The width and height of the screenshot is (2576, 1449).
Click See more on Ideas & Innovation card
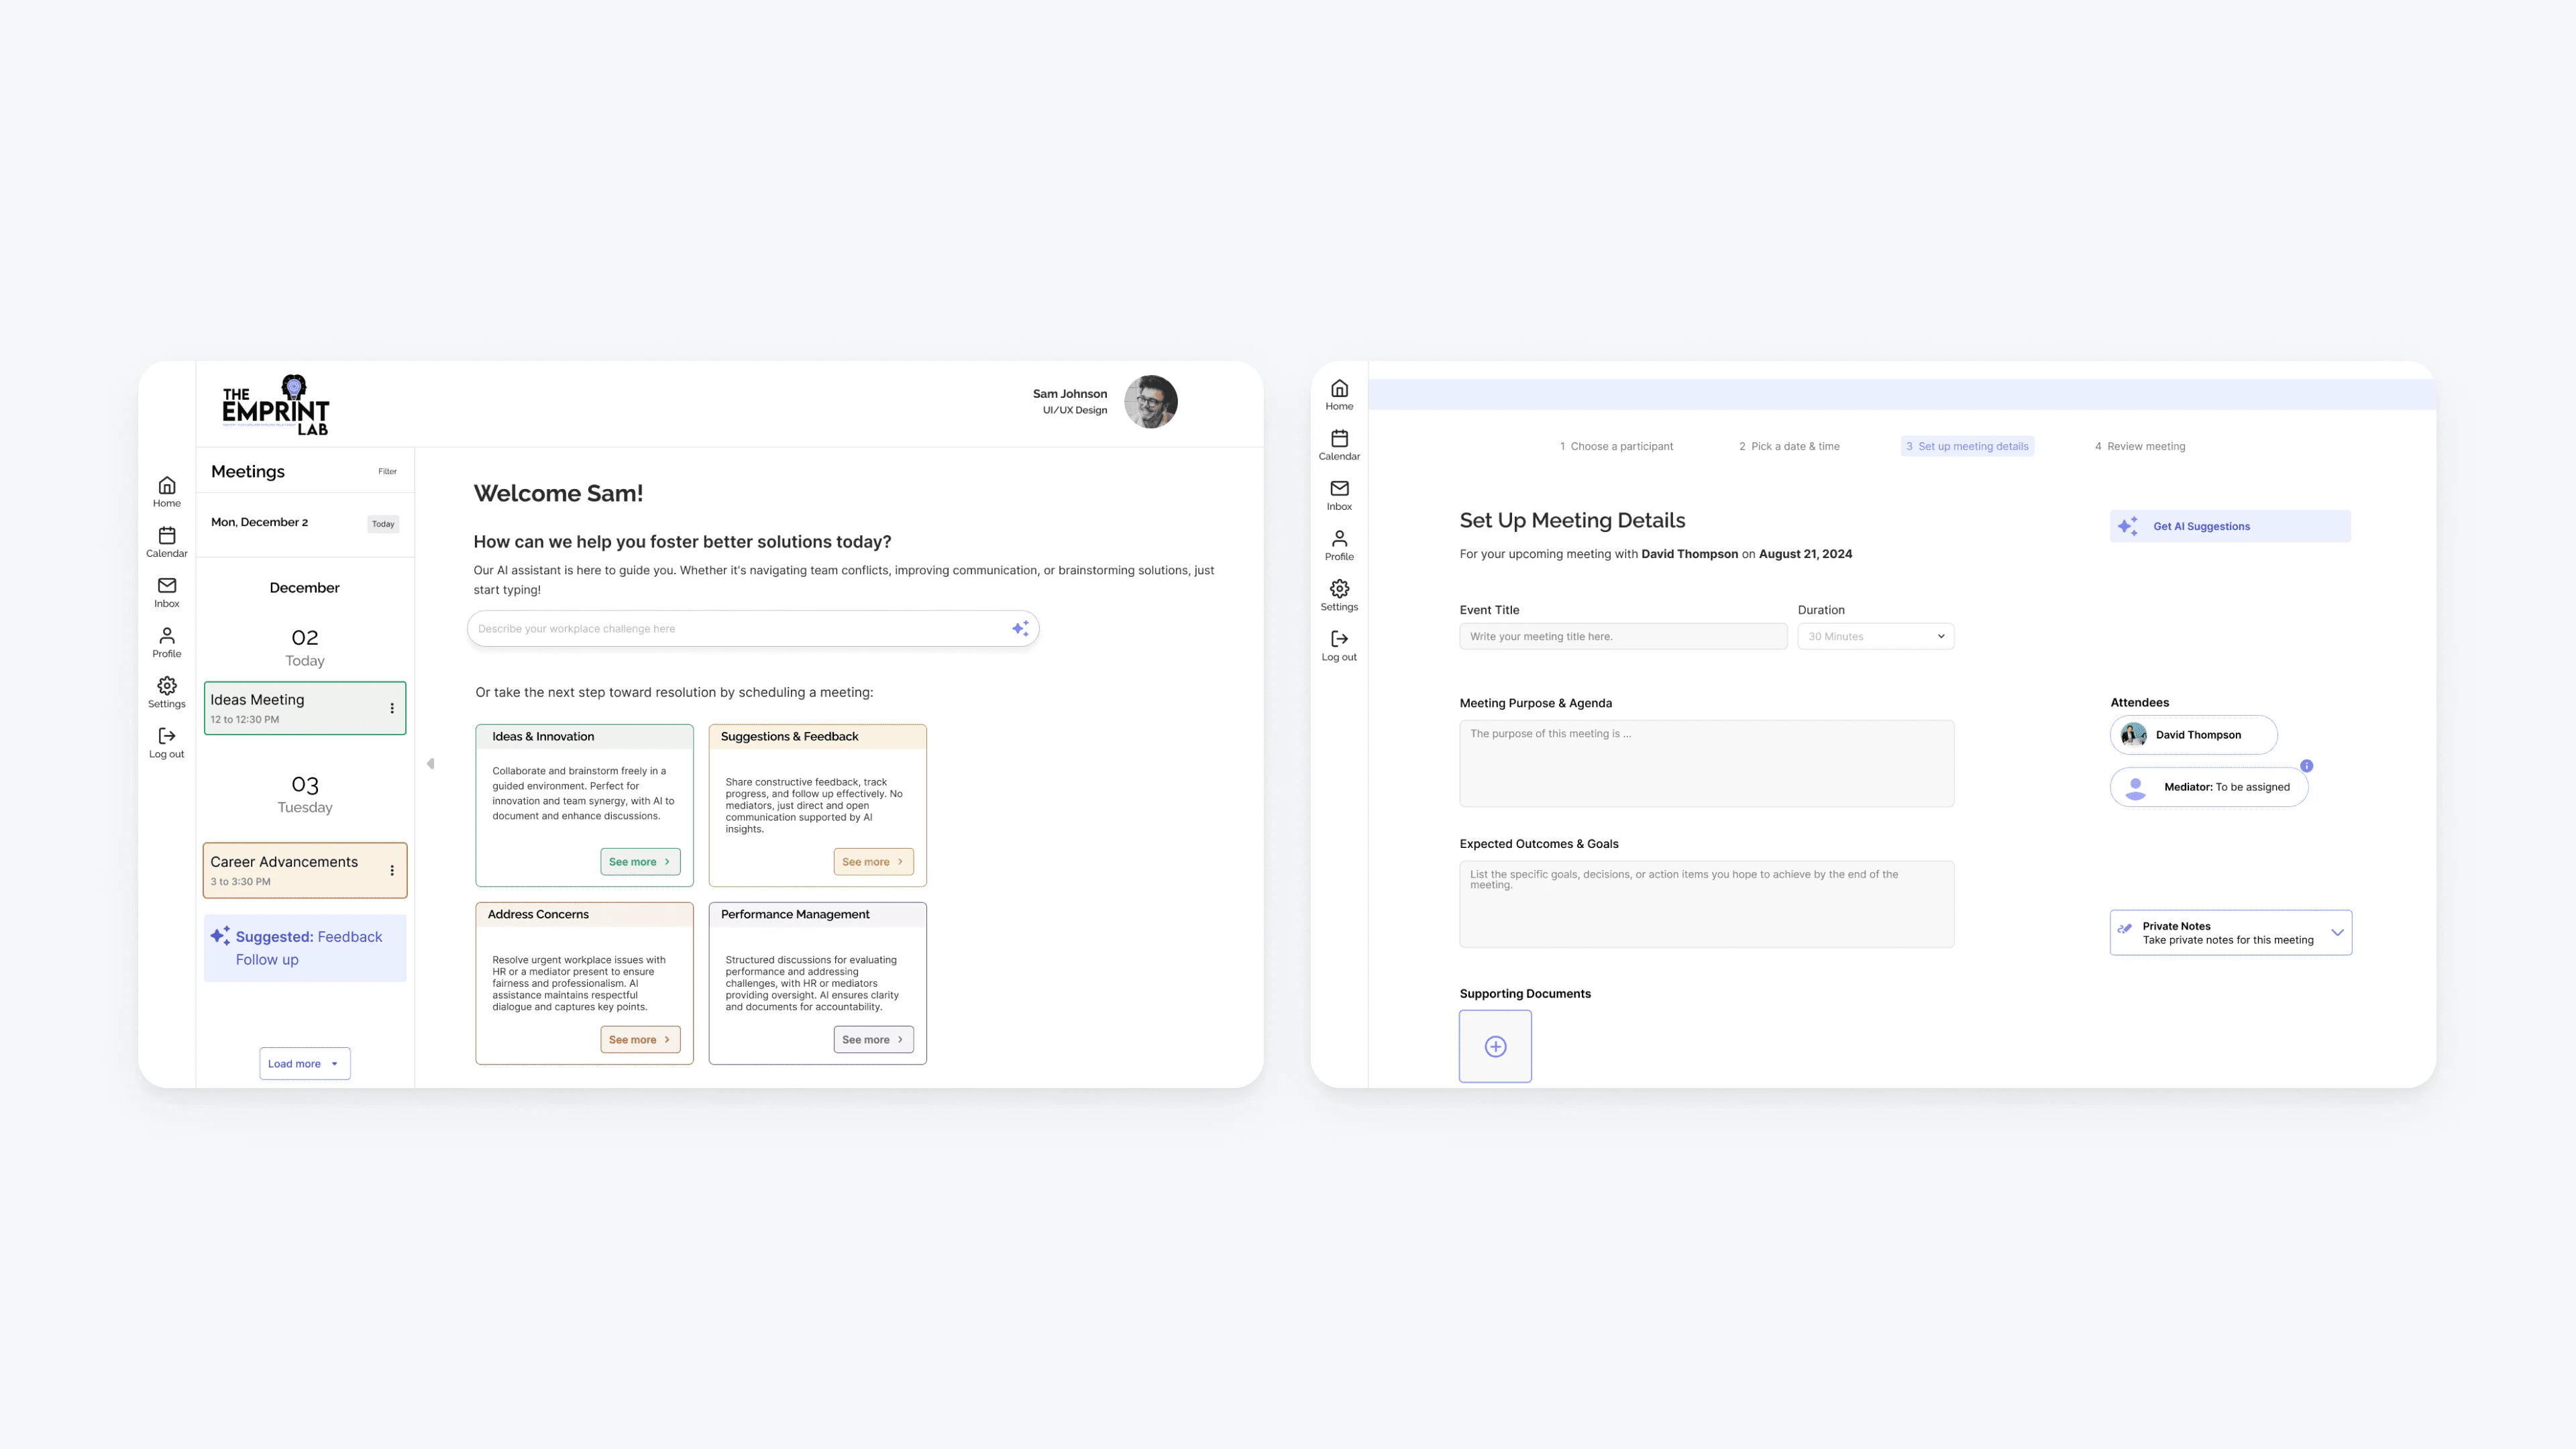pyautogui.click(x=640, y=861)
